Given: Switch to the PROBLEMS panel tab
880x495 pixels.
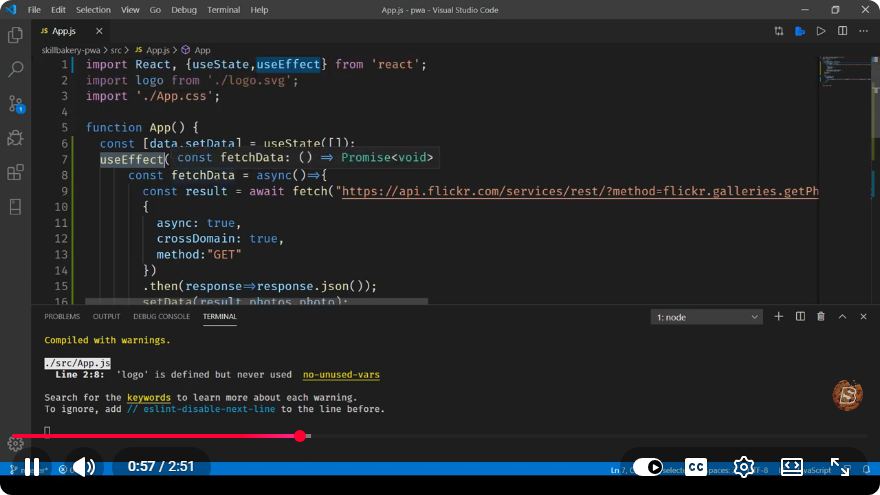Looking at the screenshot, I should click(x=62, y=317).
